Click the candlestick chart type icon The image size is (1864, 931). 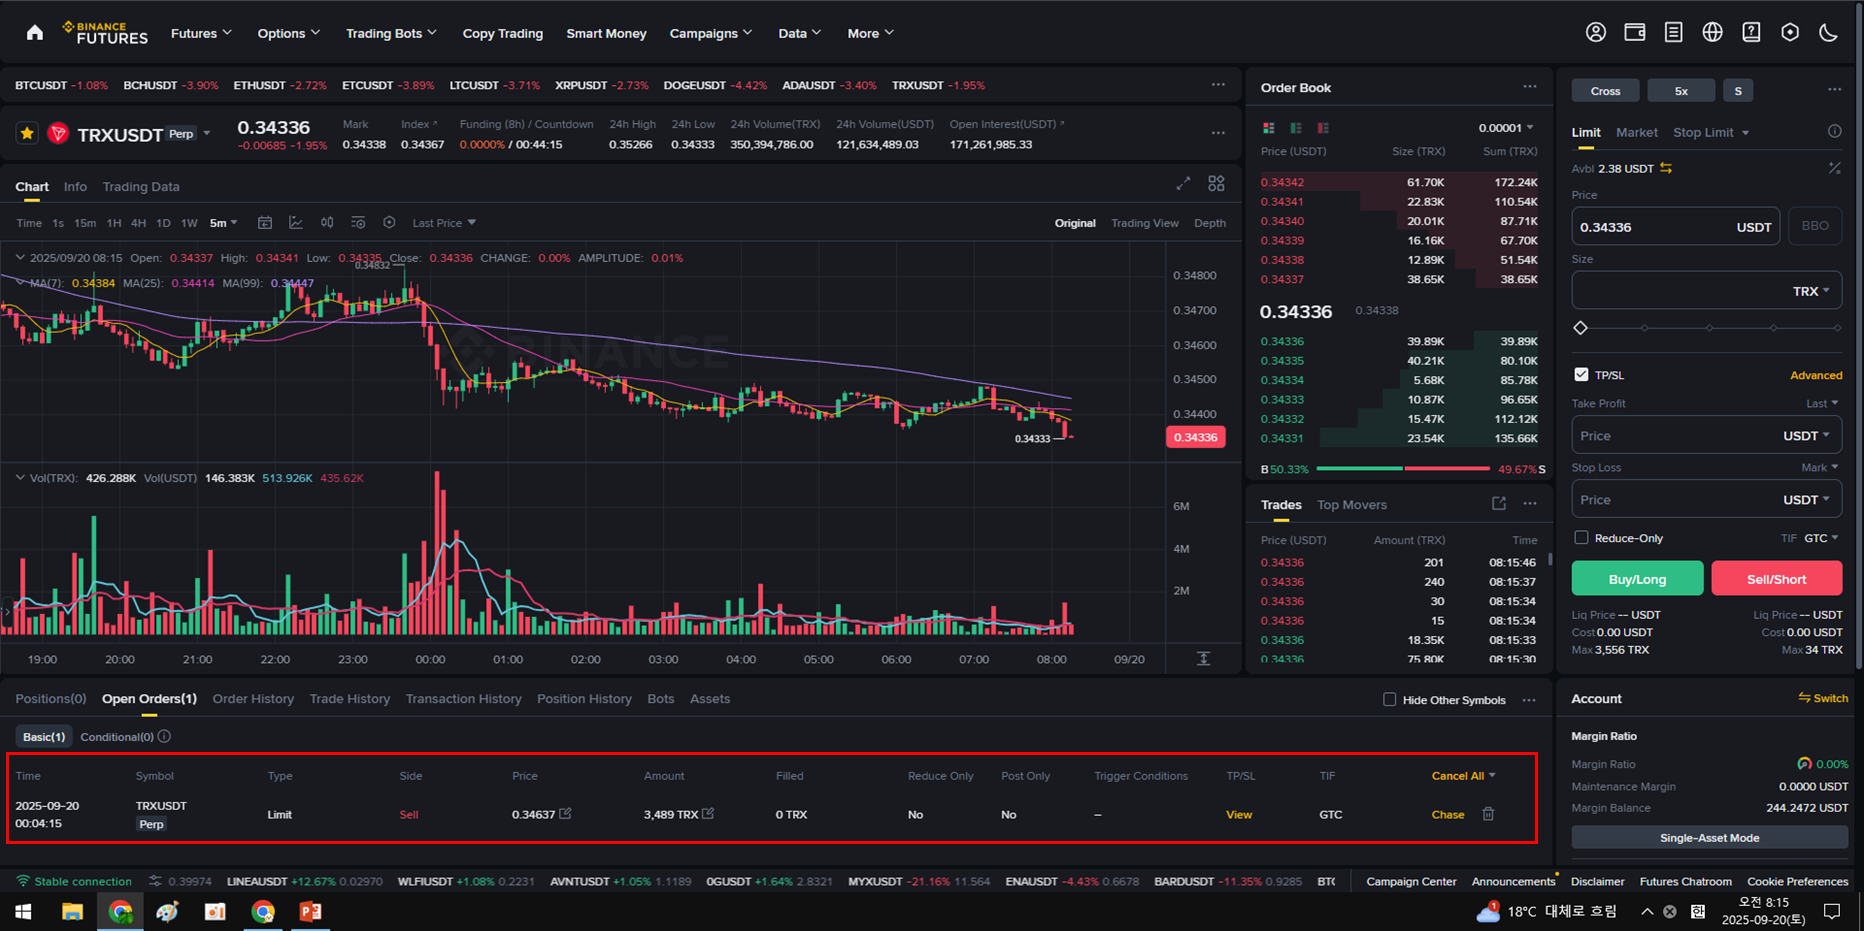click(327, 223)
